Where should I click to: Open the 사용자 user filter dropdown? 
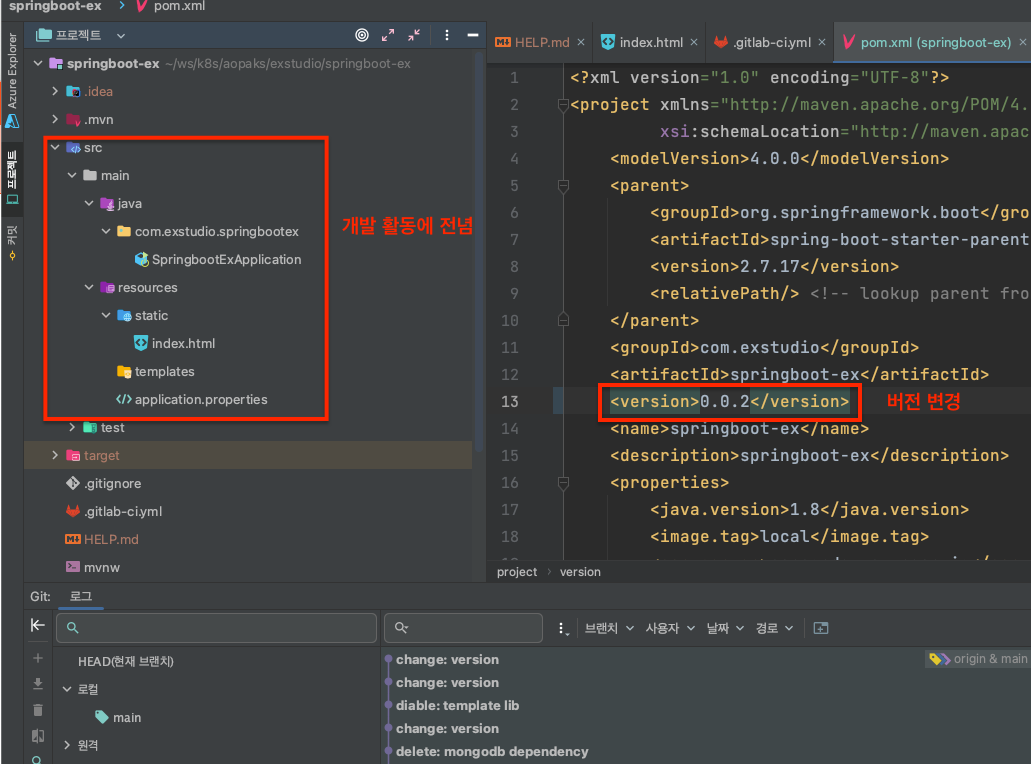(670, 629)
